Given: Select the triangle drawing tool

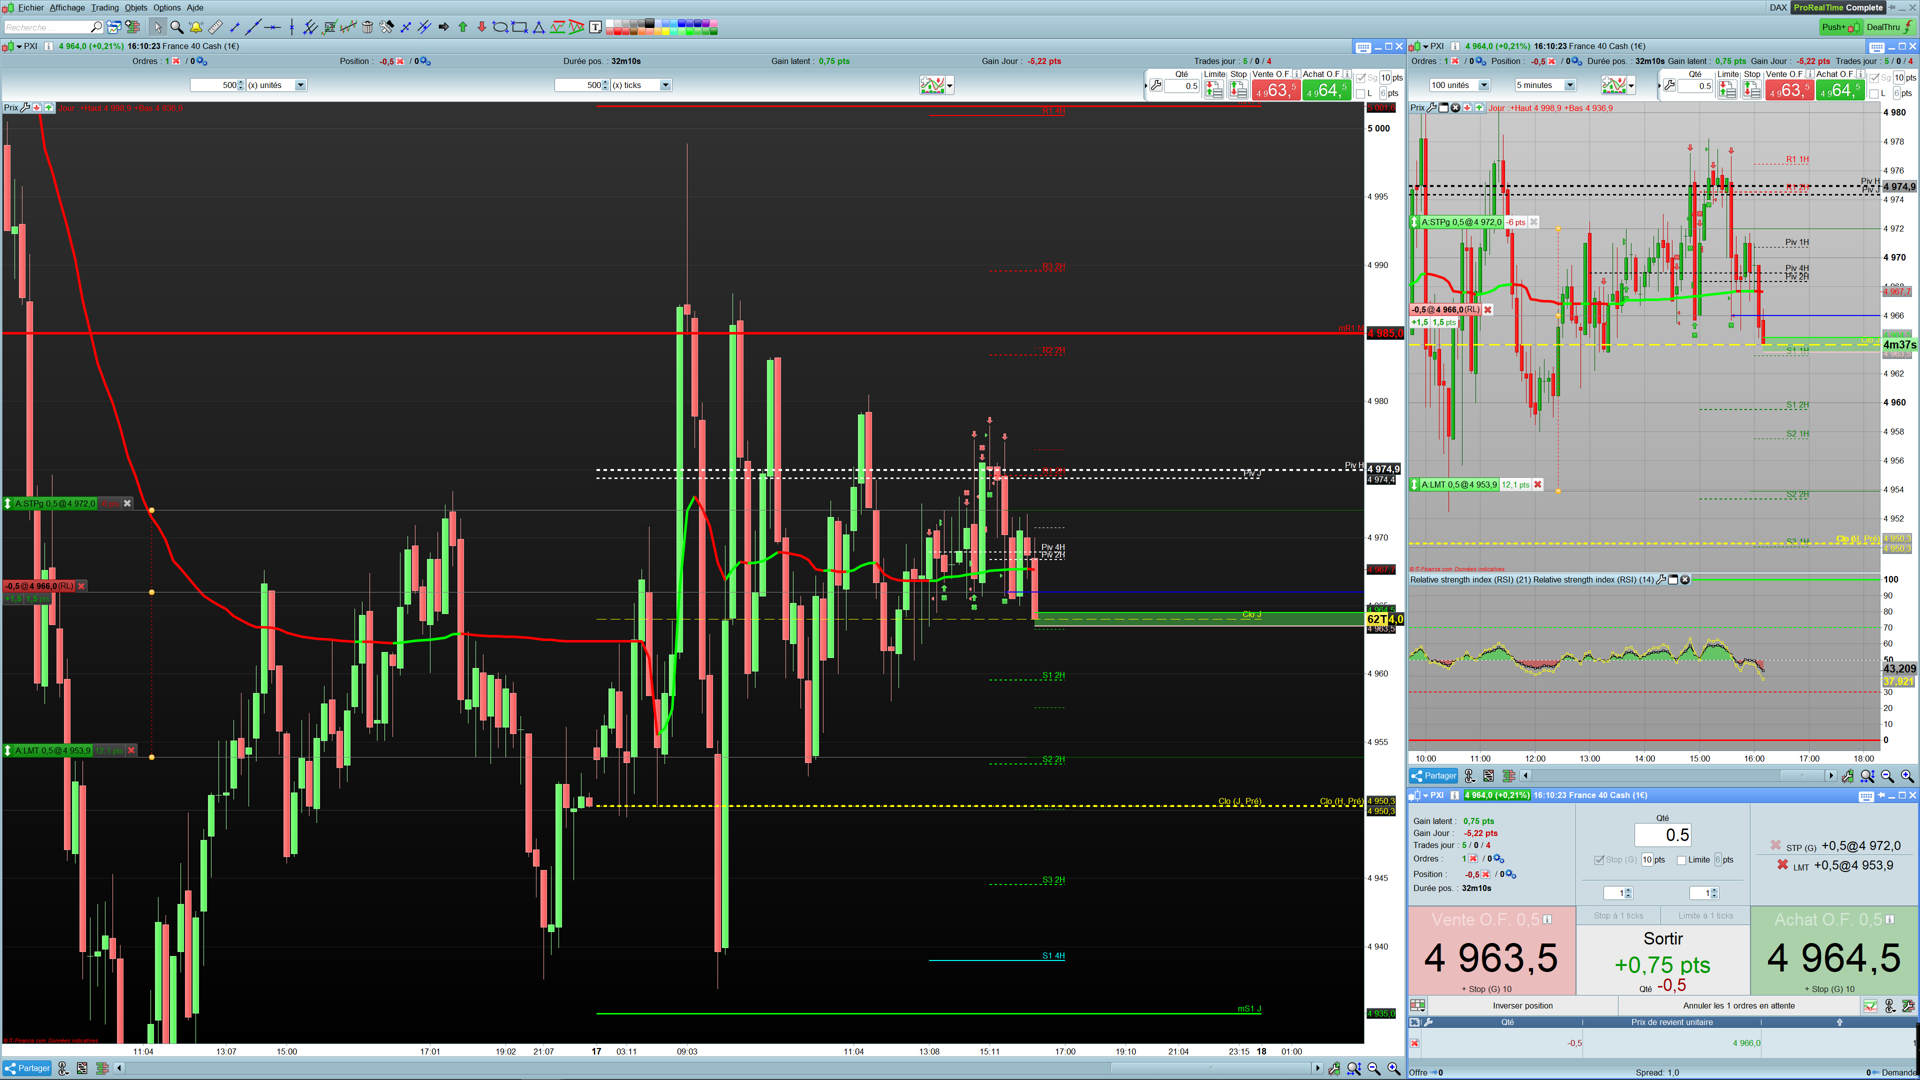Looking at the screenshot, I should click(538, 27).
